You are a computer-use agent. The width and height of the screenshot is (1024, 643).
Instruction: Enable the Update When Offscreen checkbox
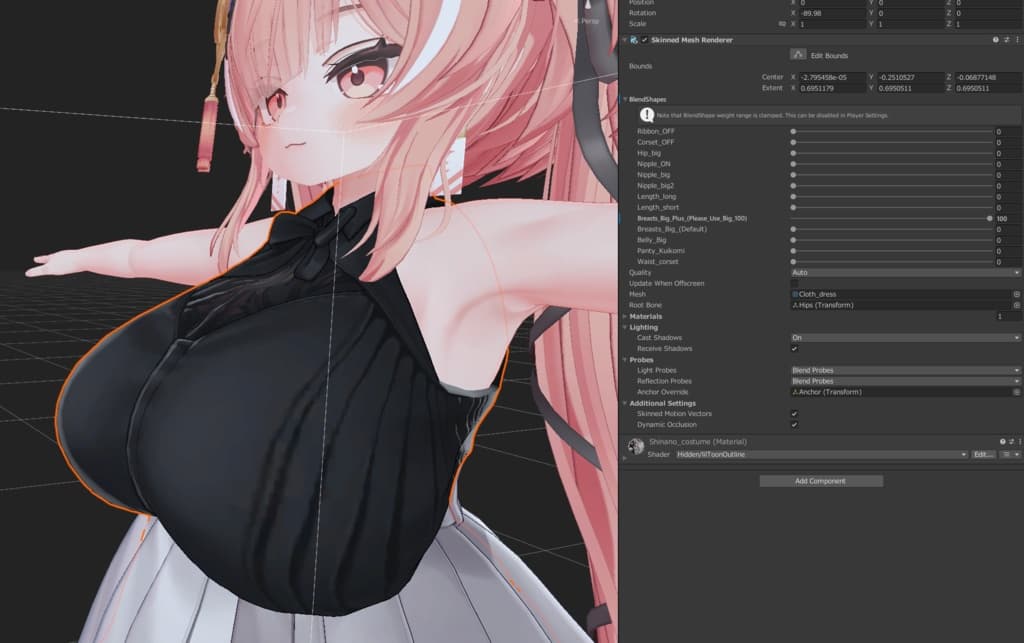pyautogui.click(x=794, y=283)
